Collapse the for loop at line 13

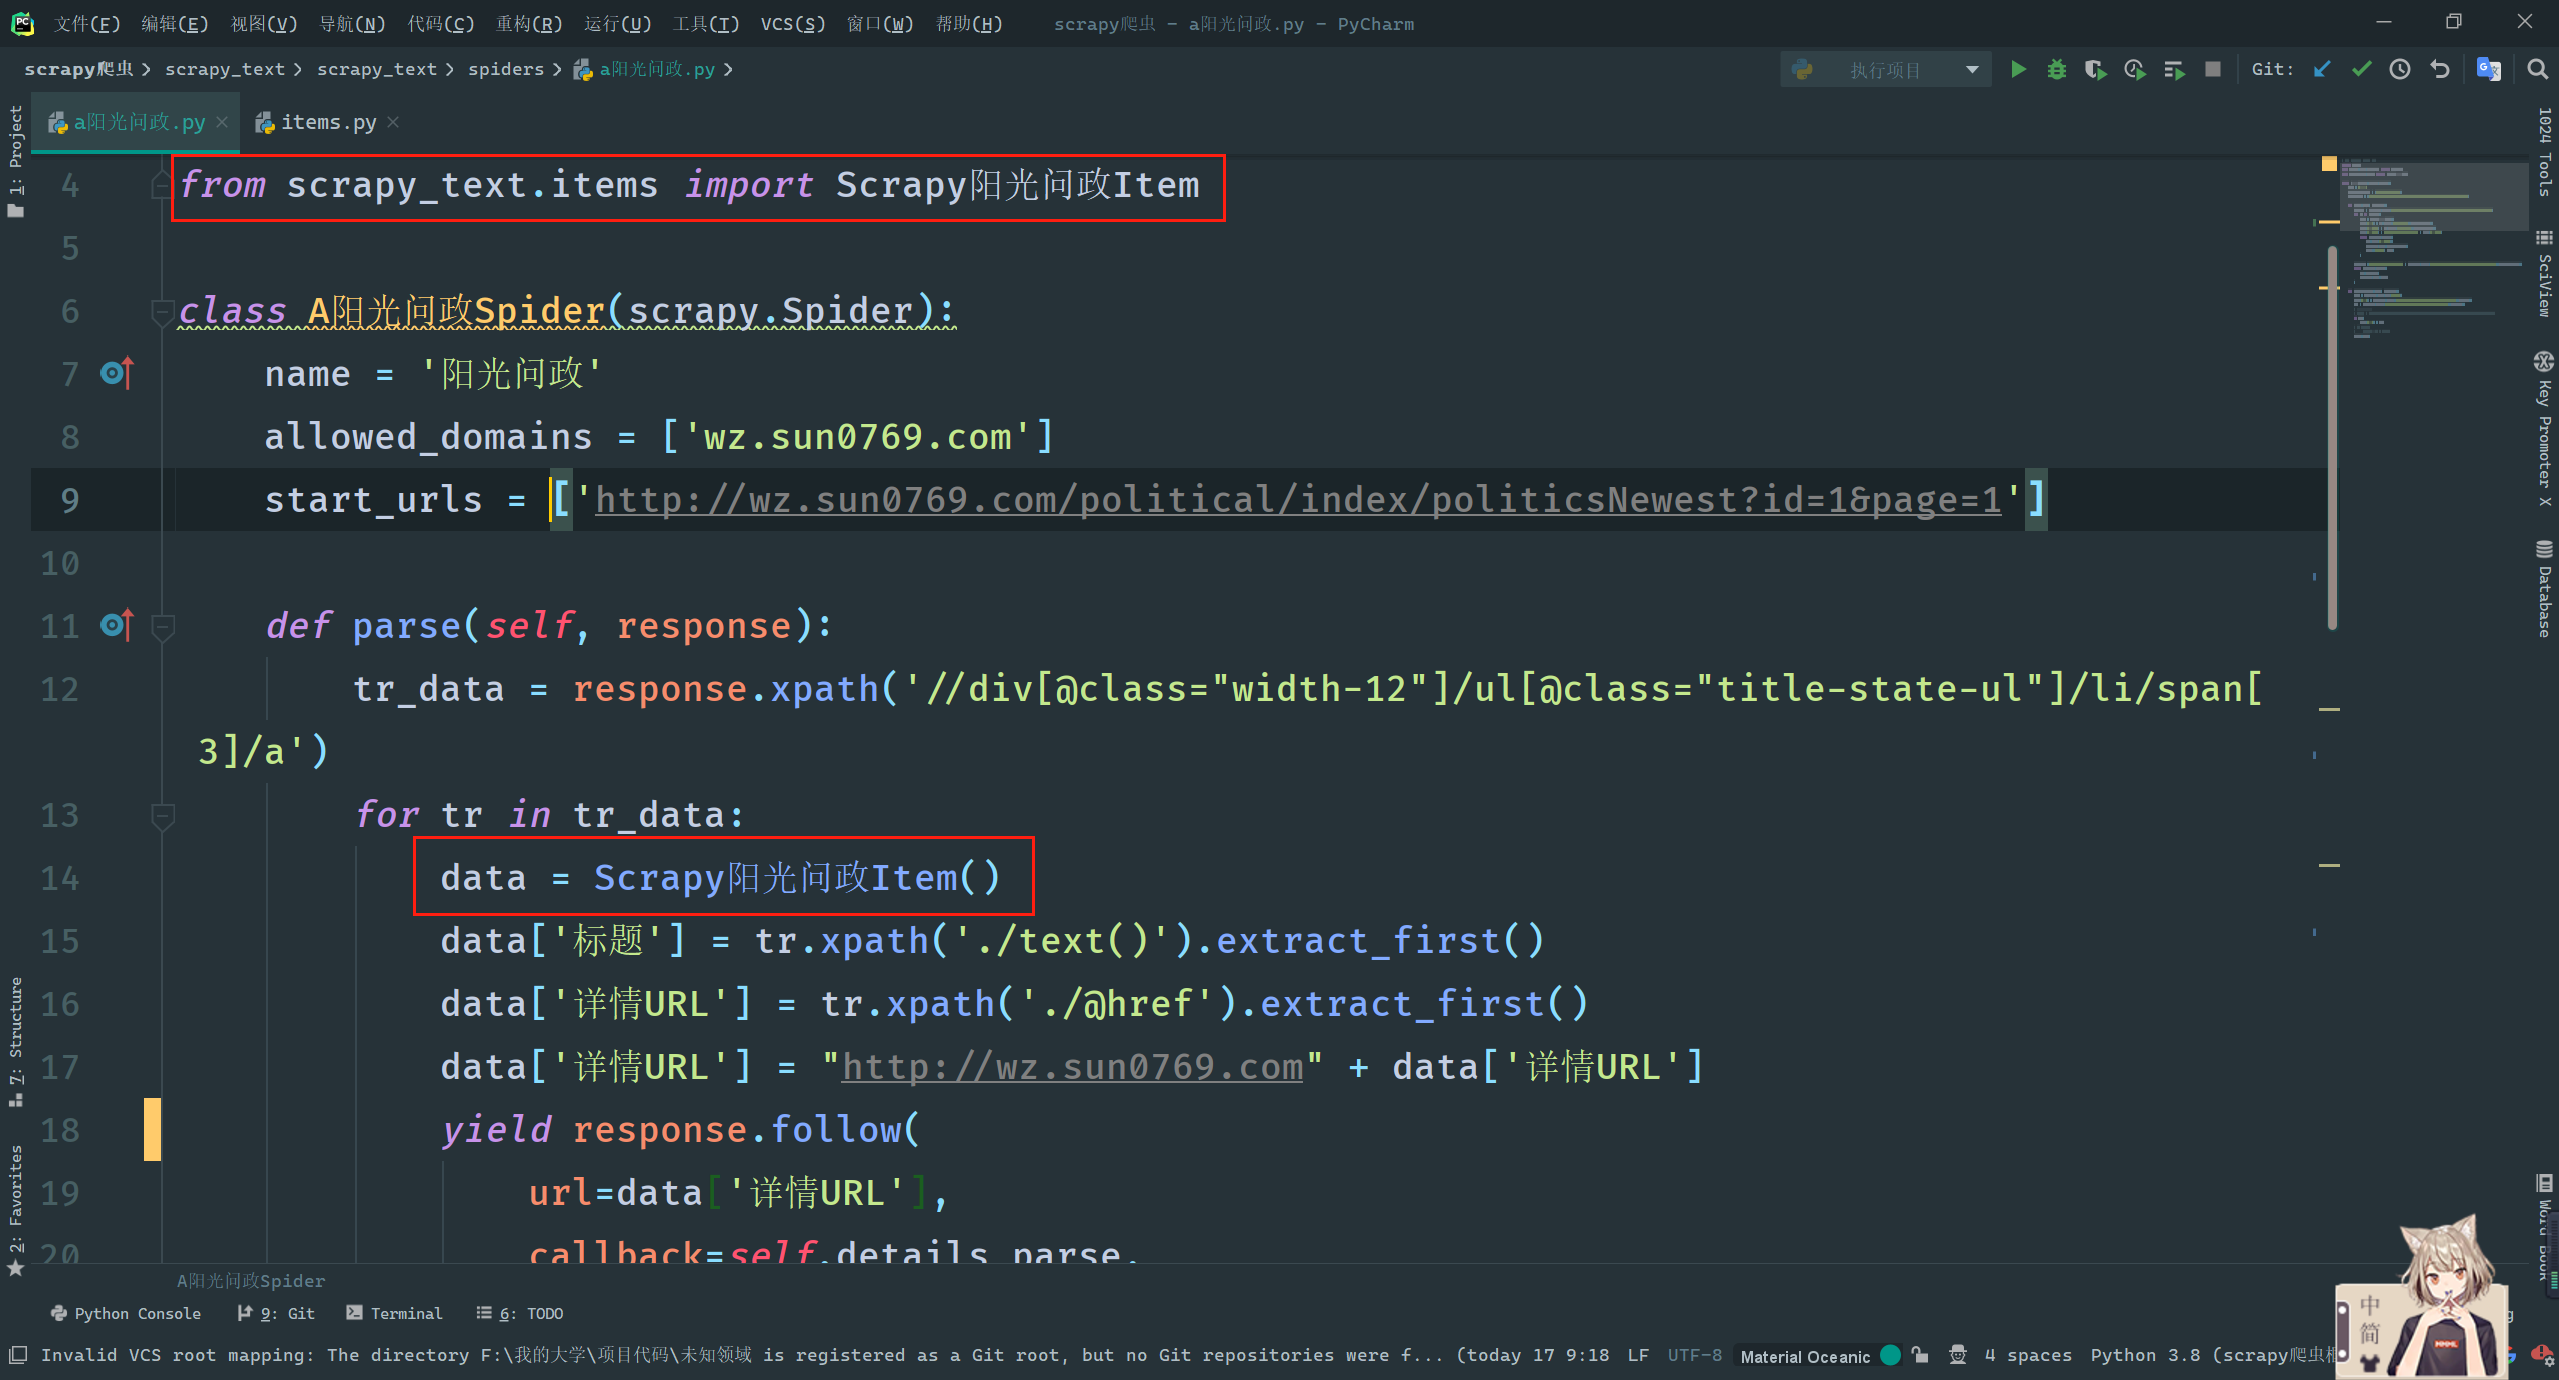162,816
